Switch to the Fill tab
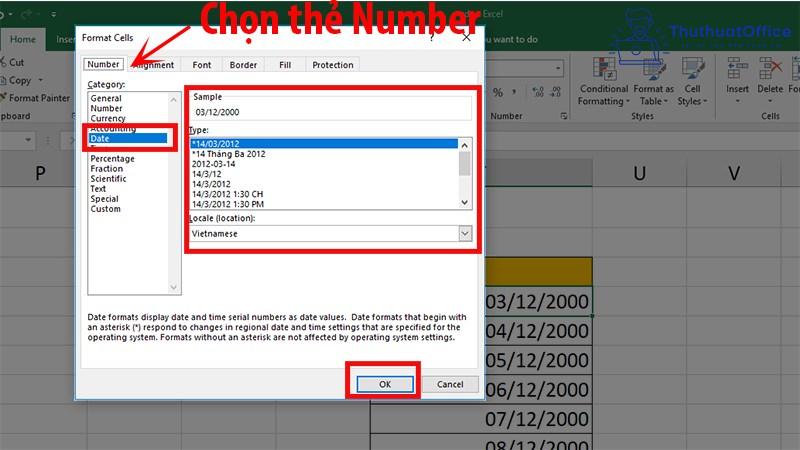 point(285,65)
